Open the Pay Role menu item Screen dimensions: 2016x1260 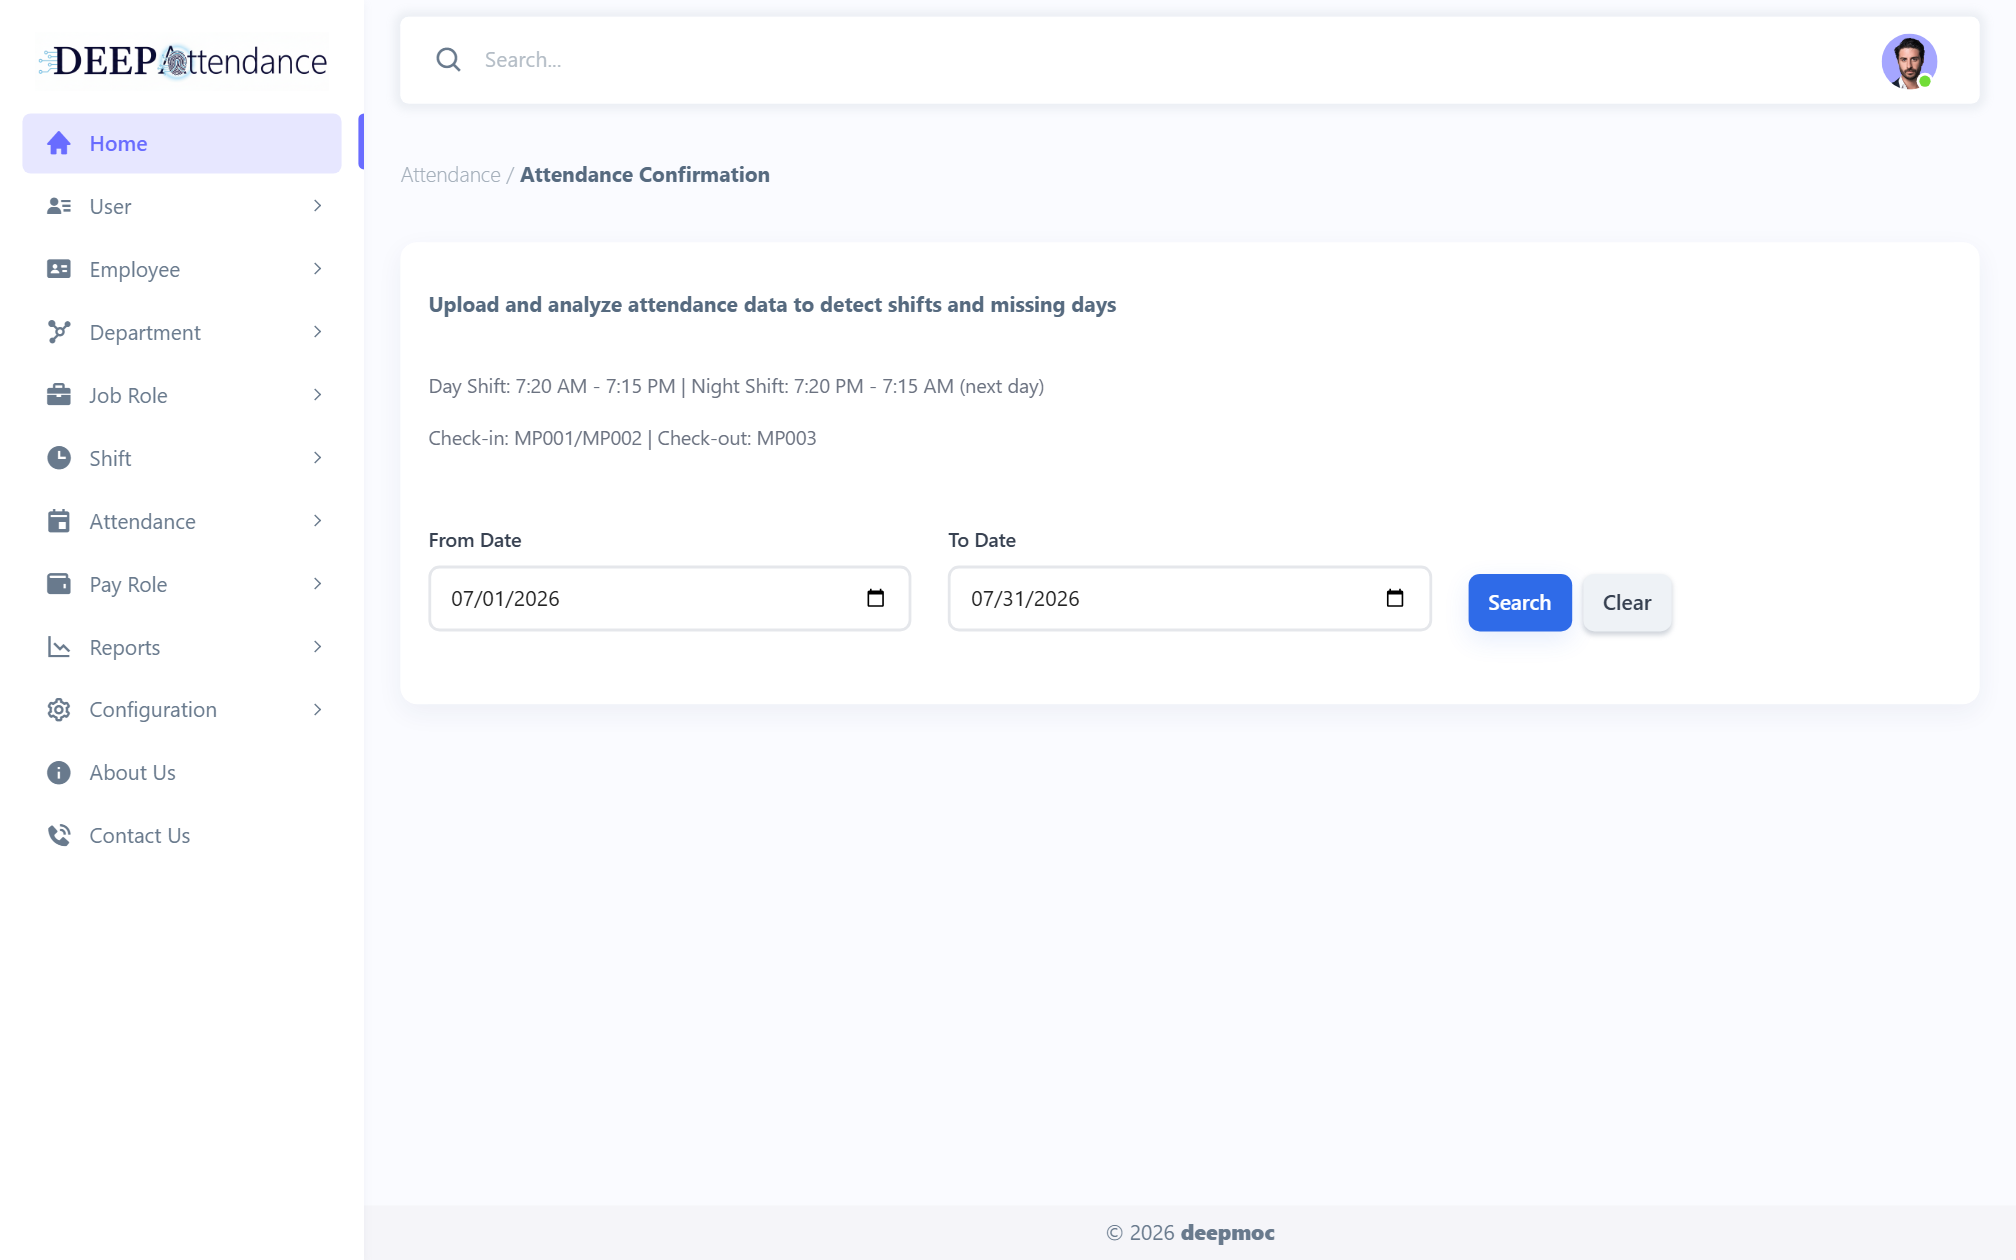[x=182, y=584]
